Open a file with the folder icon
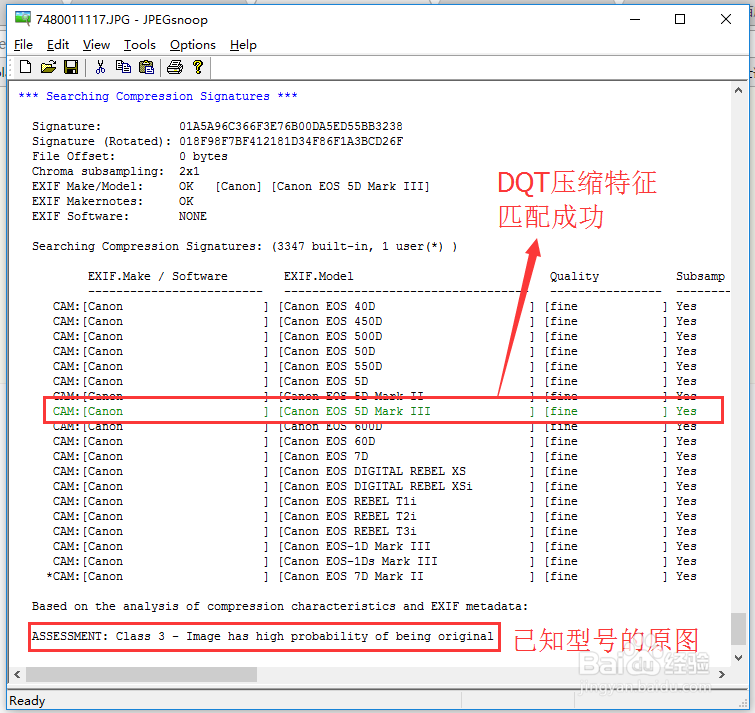 [48, 67]
